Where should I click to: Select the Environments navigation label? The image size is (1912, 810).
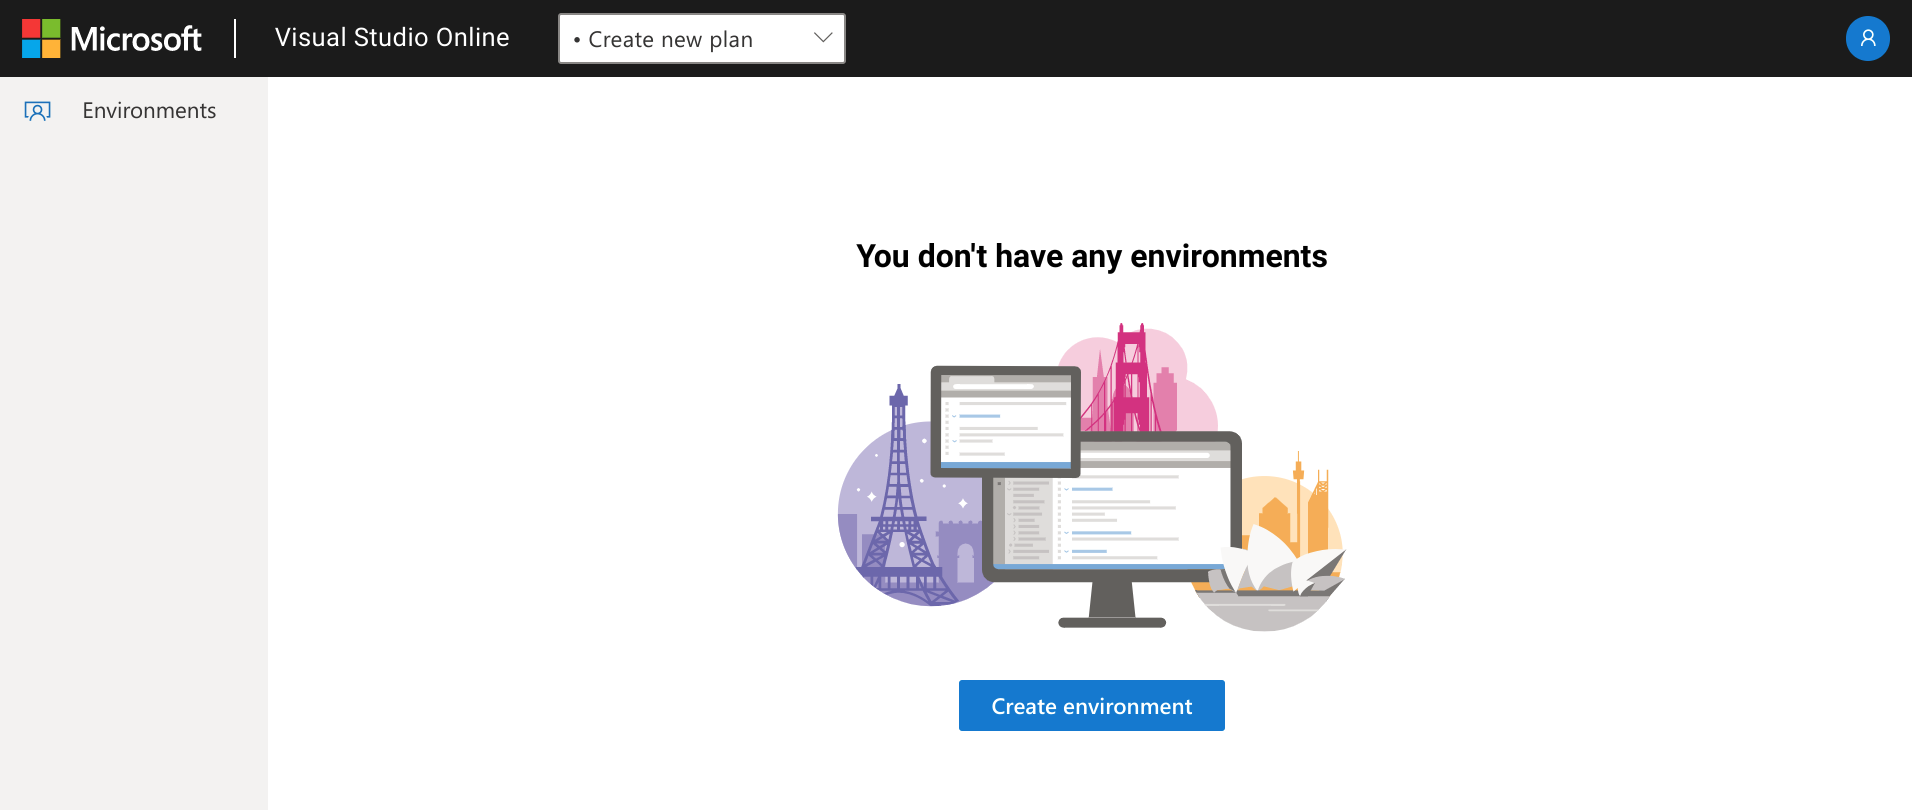tap(149, 111)
